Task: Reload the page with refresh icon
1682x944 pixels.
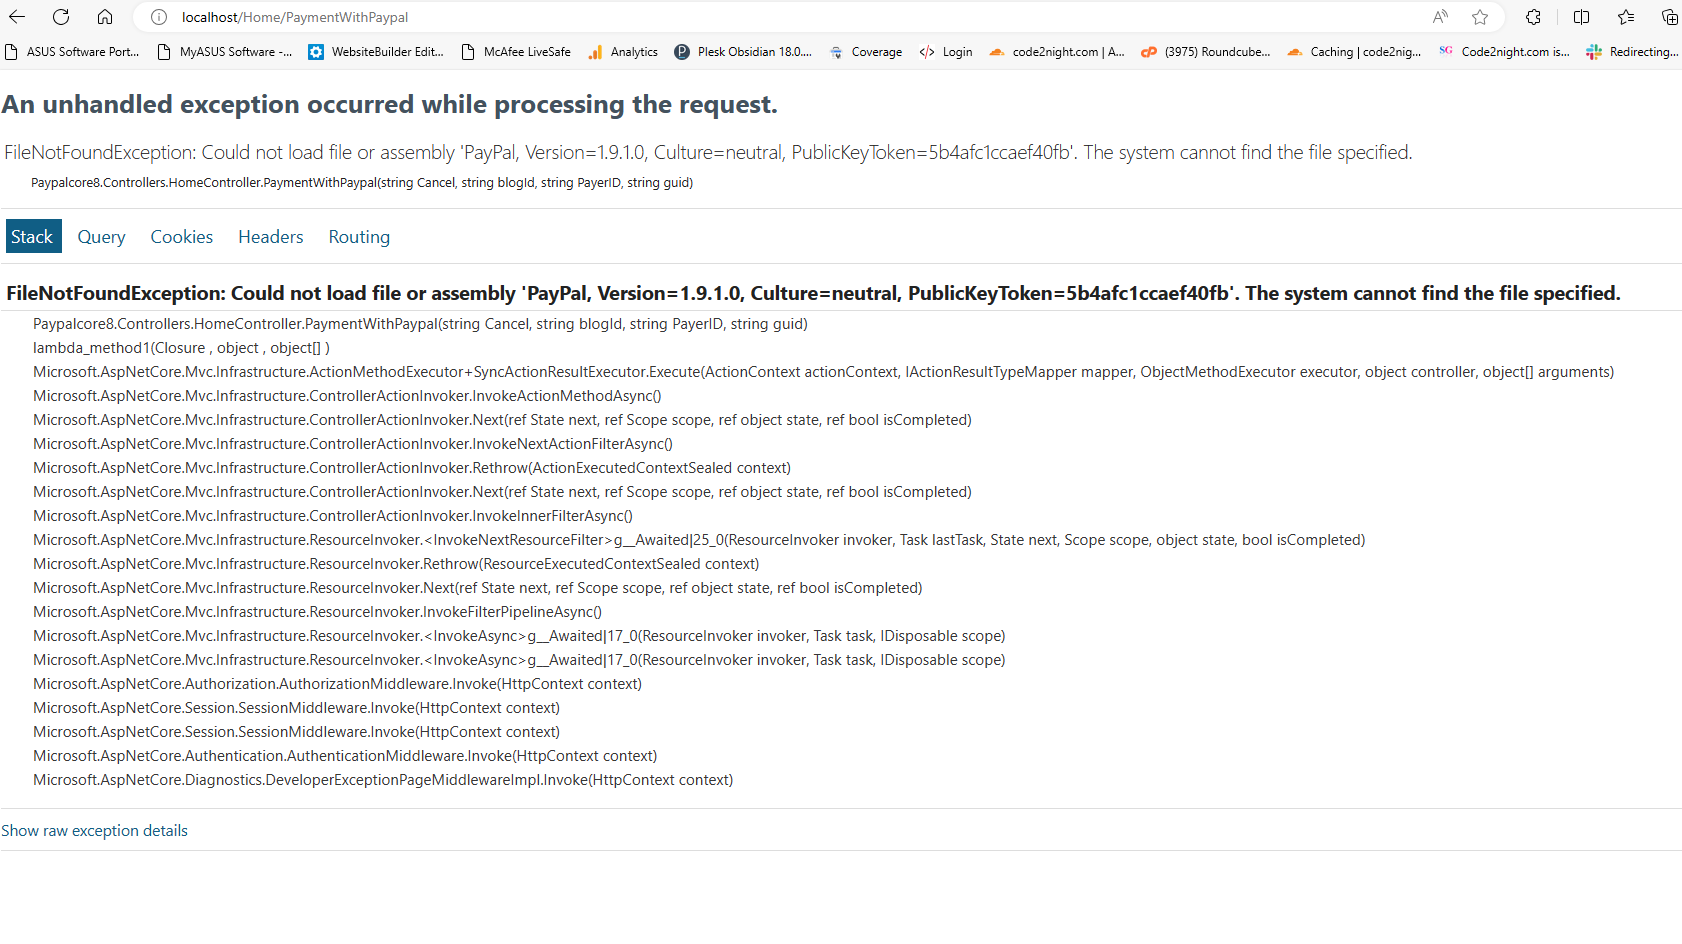Action: (61, 17)
